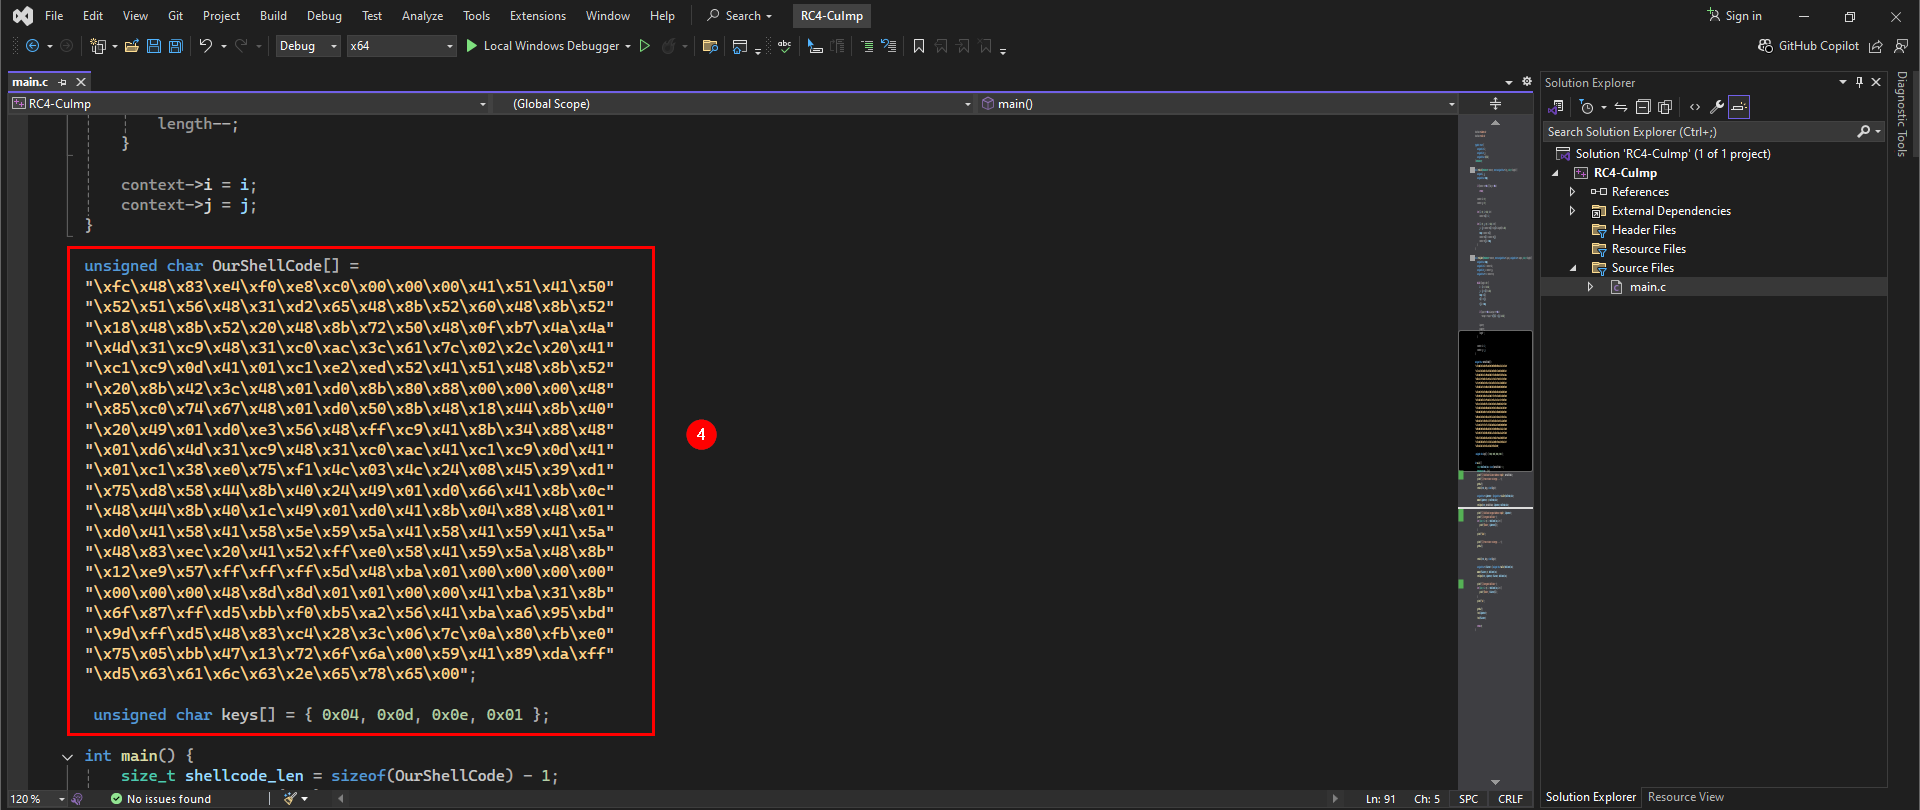Viewport: 1920px width, 810px height.
Task: Collapse the main() function fold
Action: pyautogui.click(x=67, y=757)
